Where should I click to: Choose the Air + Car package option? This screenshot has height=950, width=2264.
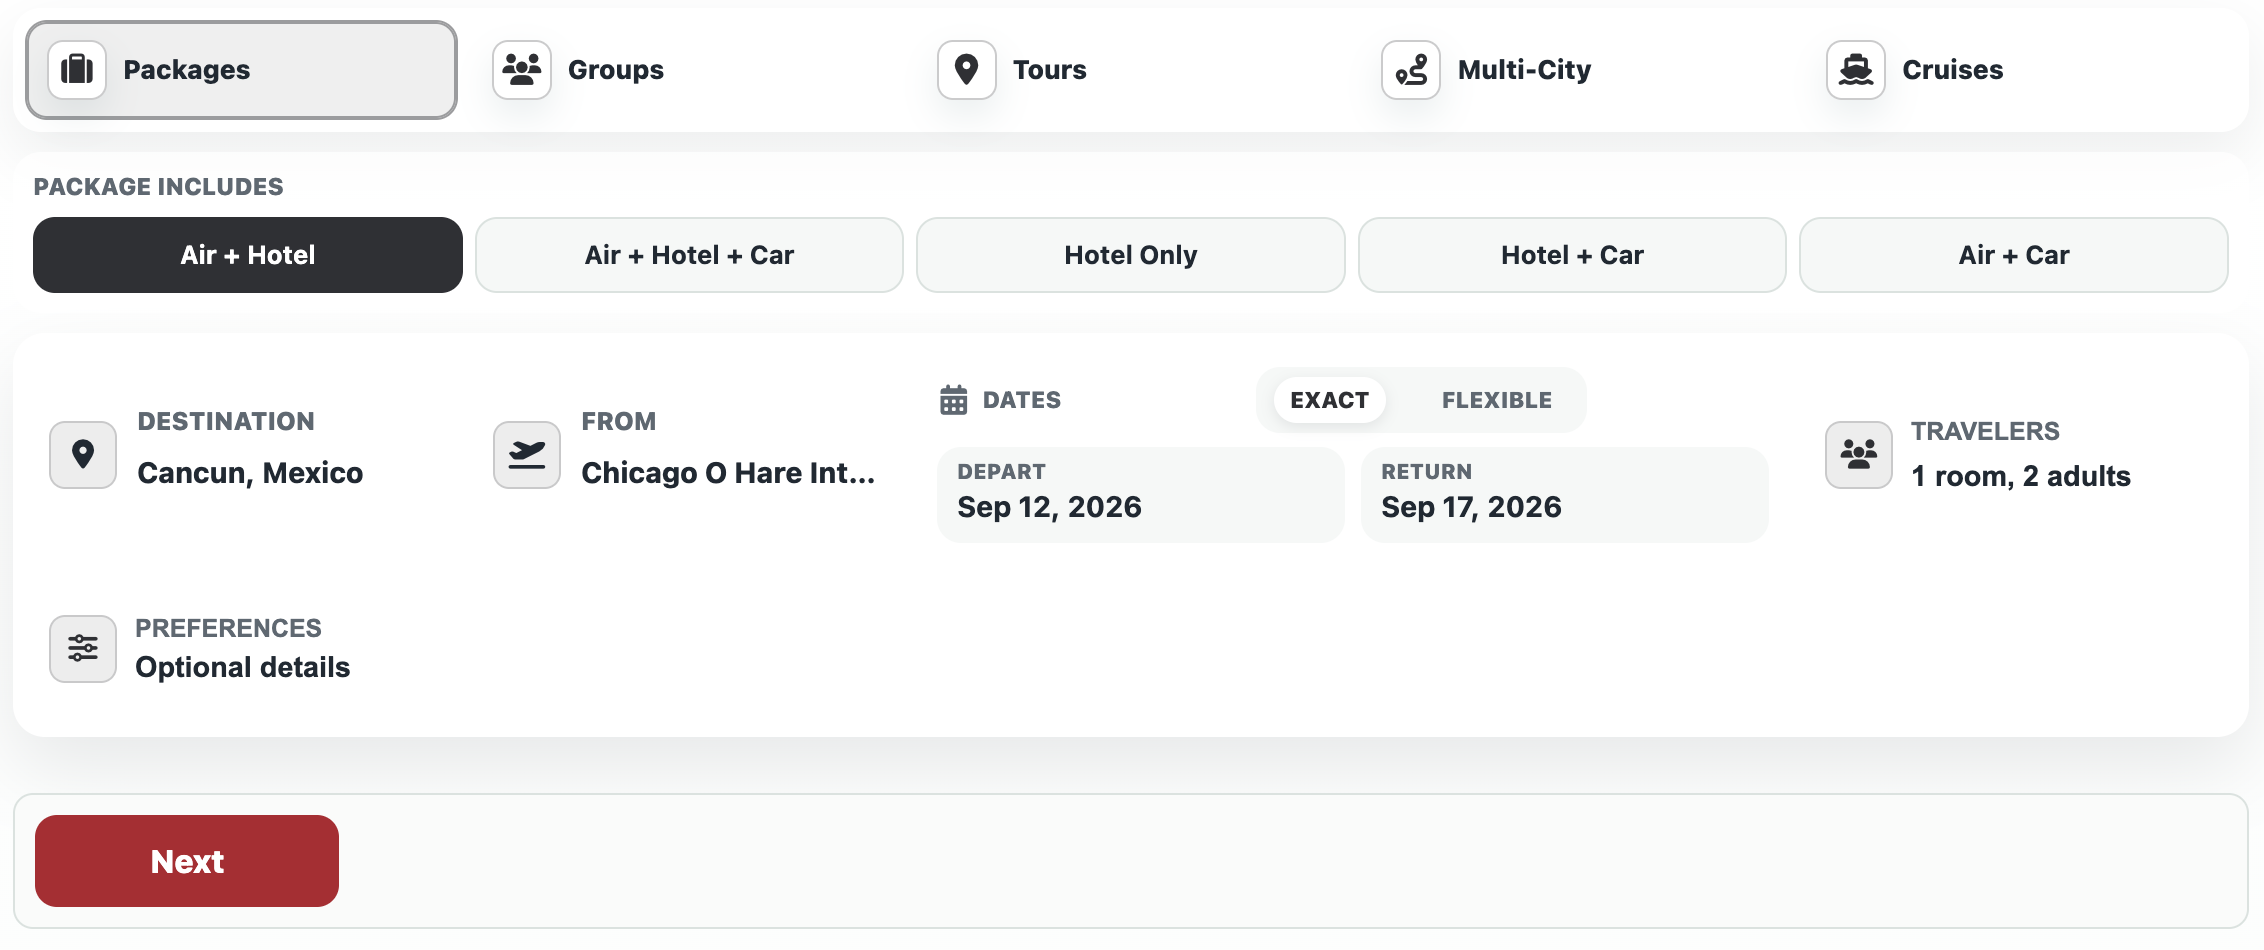pos(2014,255)
